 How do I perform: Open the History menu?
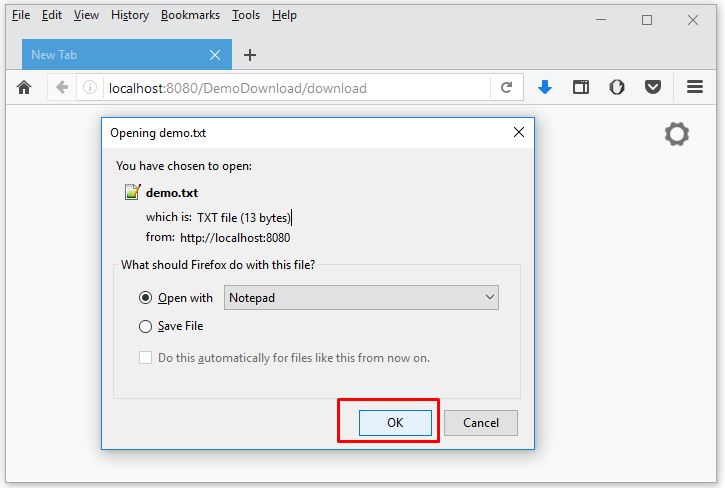point(130,15)
